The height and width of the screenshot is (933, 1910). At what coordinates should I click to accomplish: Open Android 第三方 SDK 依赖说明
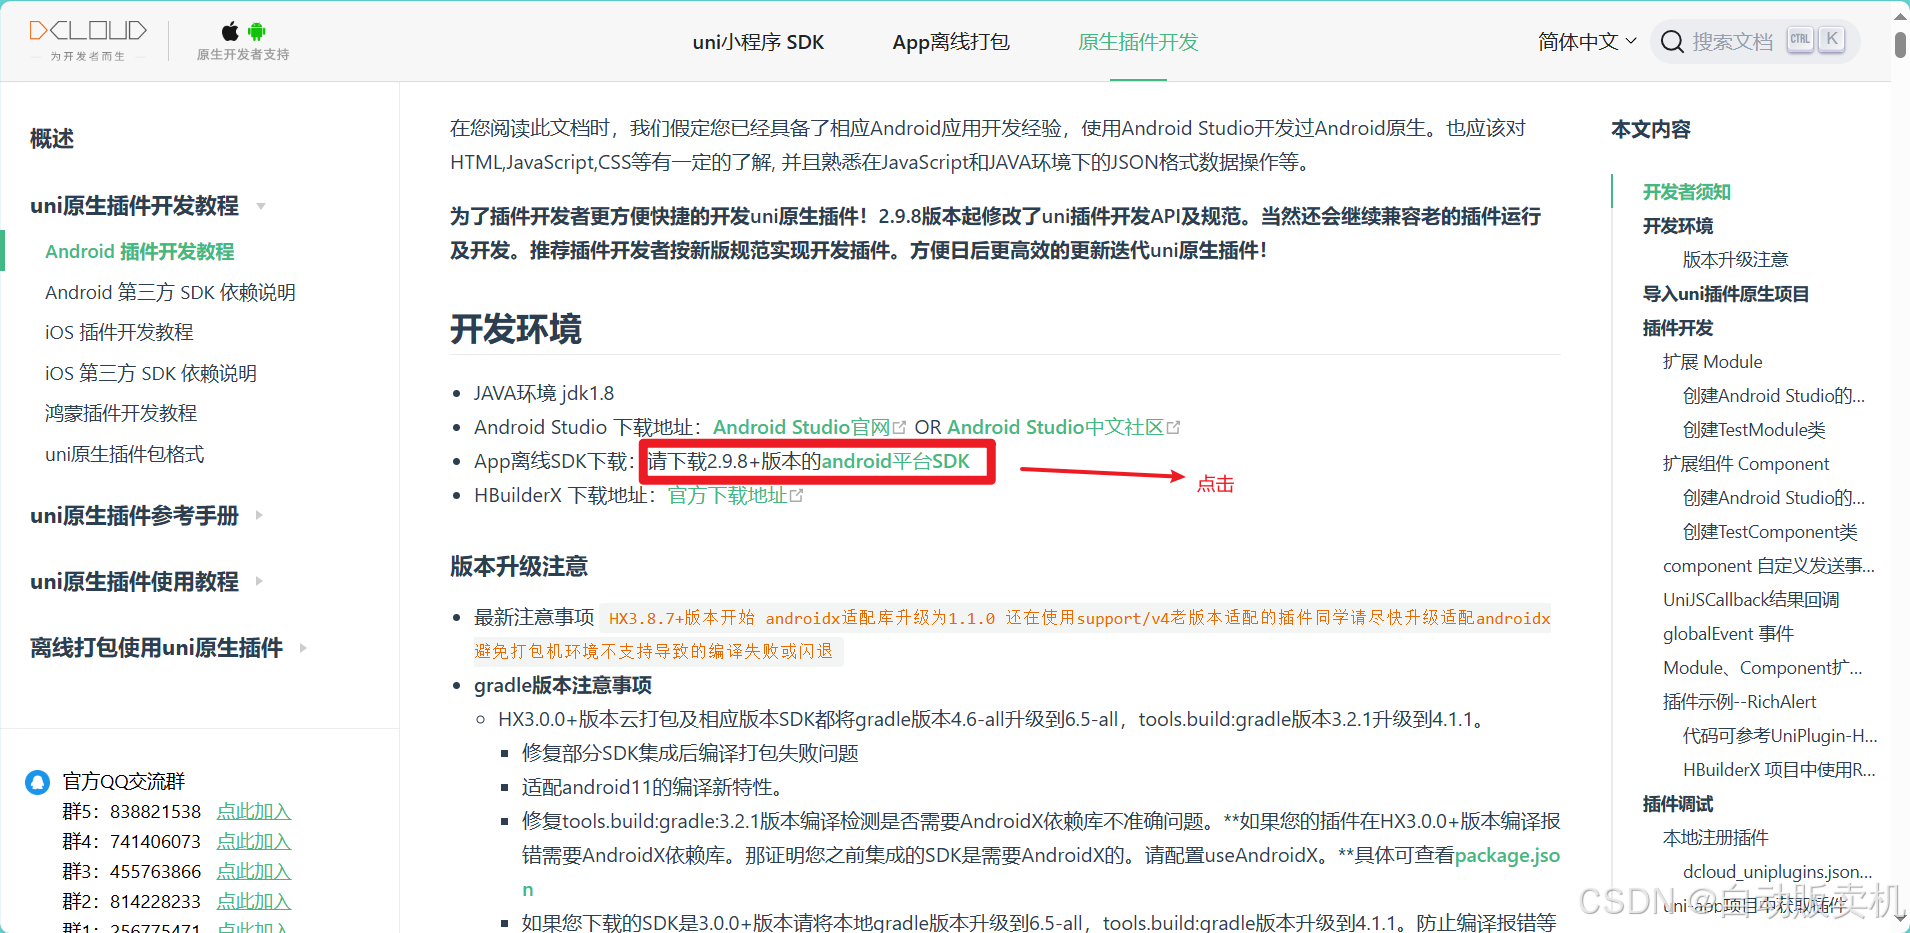pyautogui.click(x=170, y=293)
